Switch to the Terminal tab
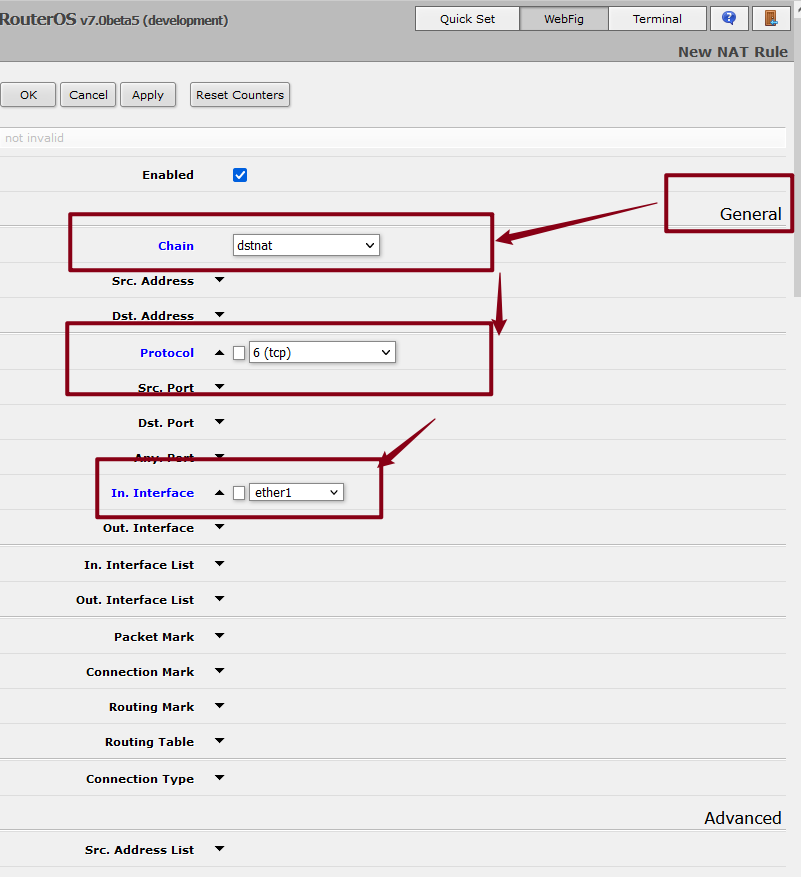This screenshot has width=801, height=877. tap(656, 19)
